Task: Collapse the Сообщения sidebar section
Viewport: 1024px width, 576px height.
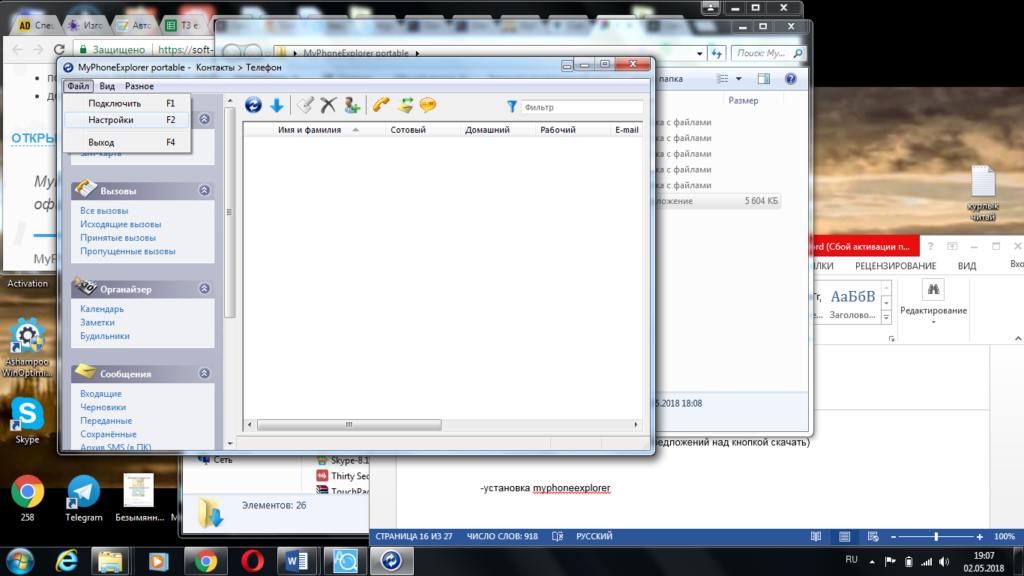Action: pos(205,373)
